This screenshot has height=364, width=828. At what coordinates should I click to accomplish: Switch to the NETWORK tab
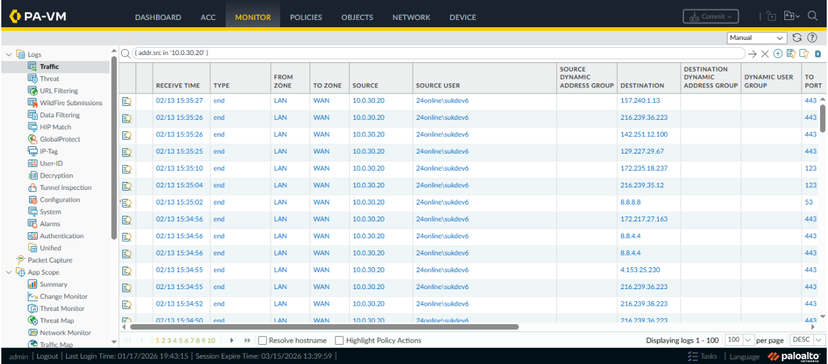click(x=411, y=17)
